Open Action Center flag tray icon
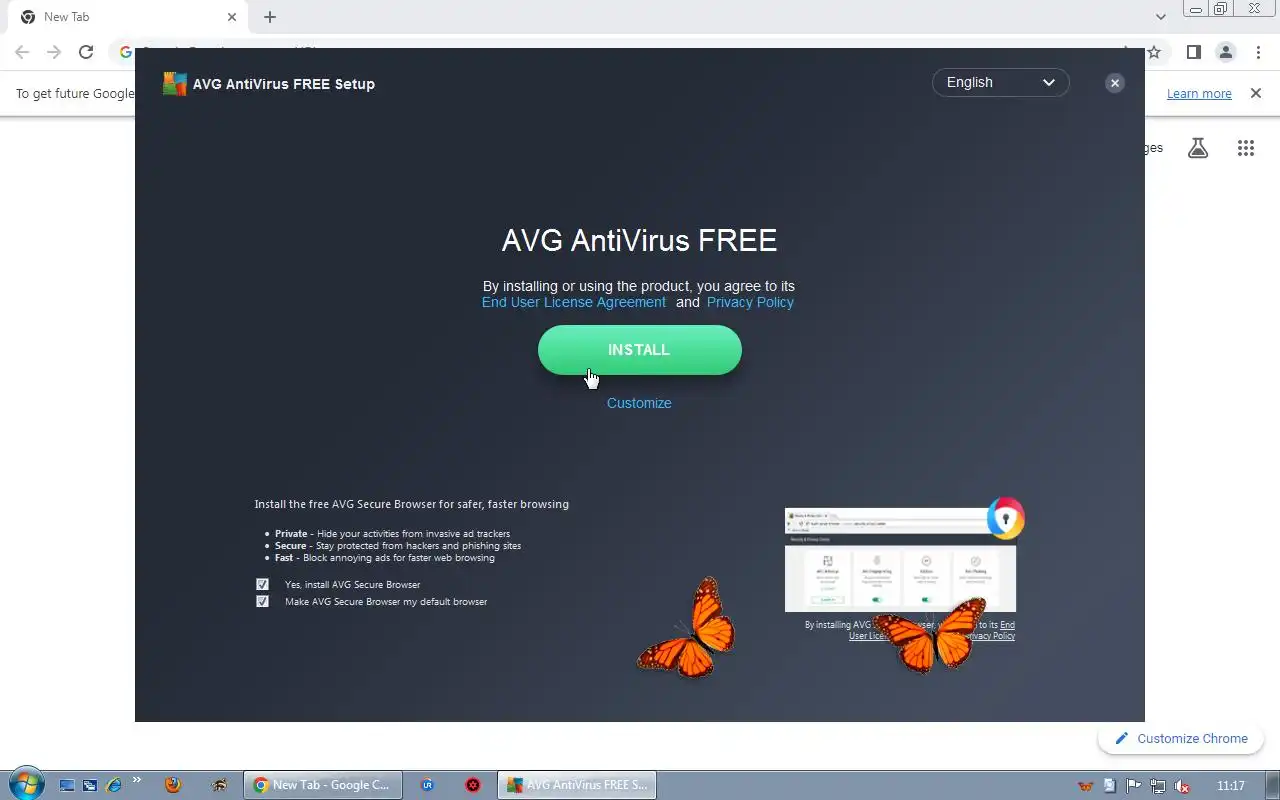The image size is (1280, 800). (1134, 786)
